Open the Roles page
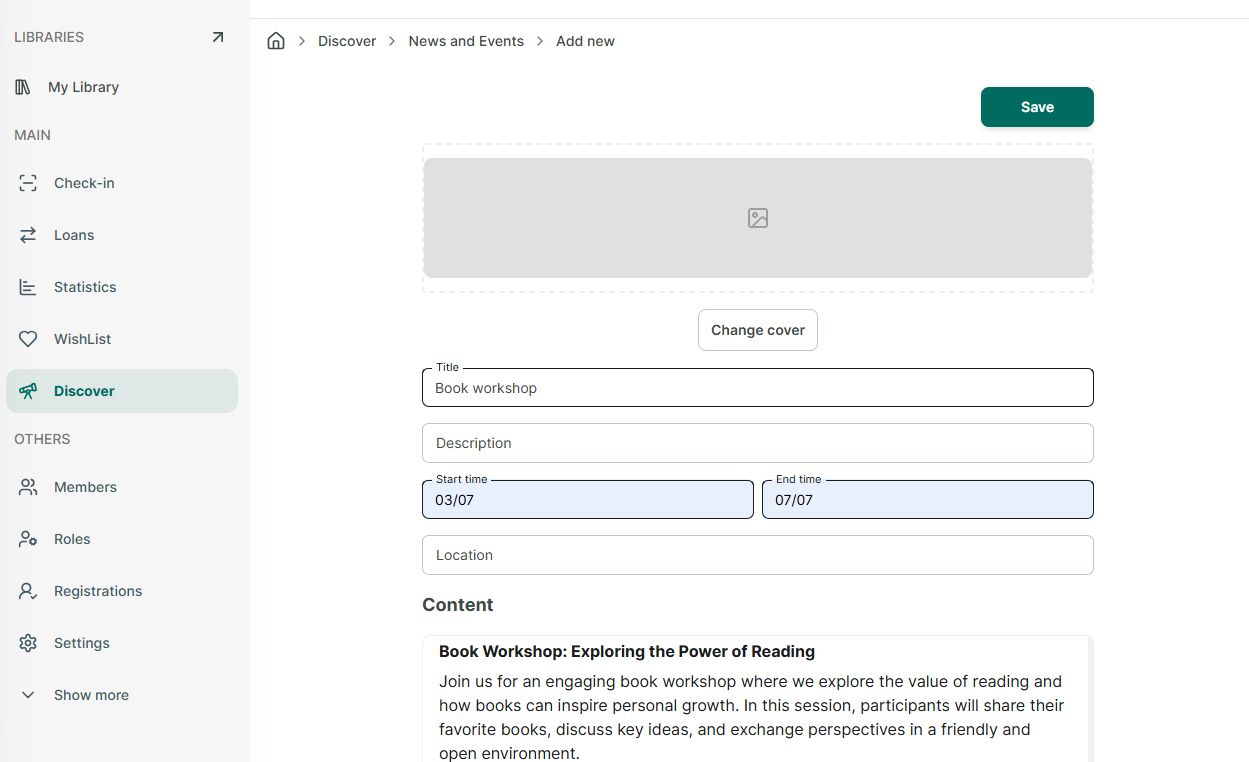 (x=122, y=539)
